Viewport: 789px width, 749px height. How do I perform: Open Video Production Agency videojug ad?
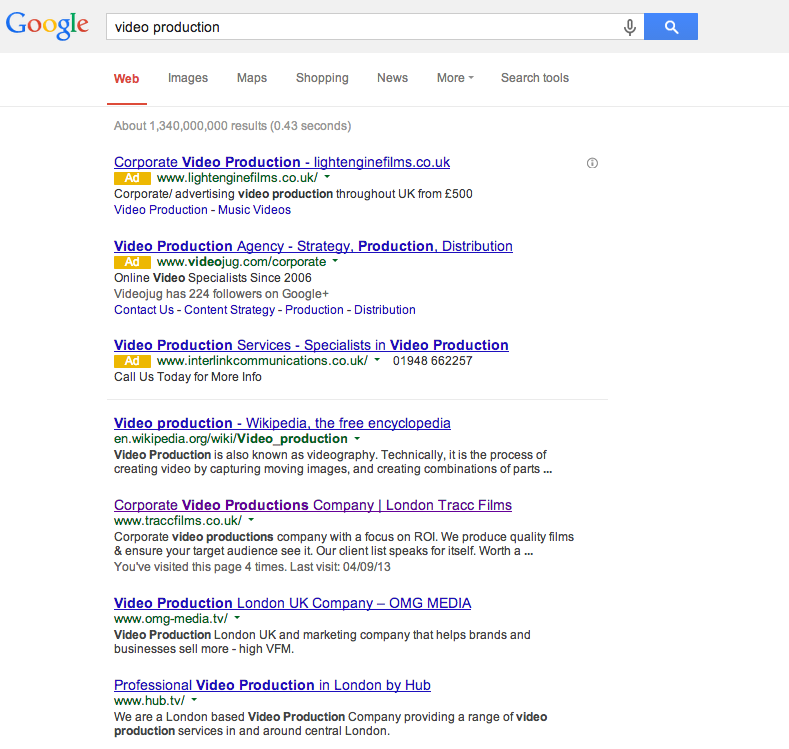(313, 246)
